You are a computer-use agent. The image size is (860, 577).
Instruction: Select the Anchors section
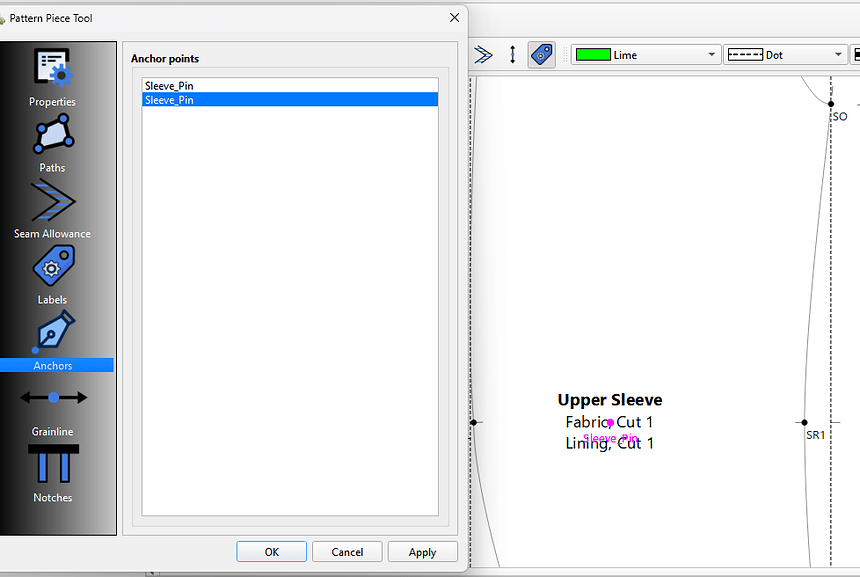point(52,340)
